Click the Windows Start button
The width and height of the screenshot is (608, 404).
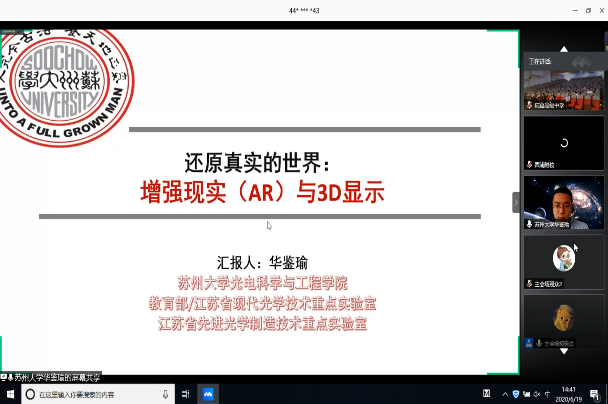(10, 394)
